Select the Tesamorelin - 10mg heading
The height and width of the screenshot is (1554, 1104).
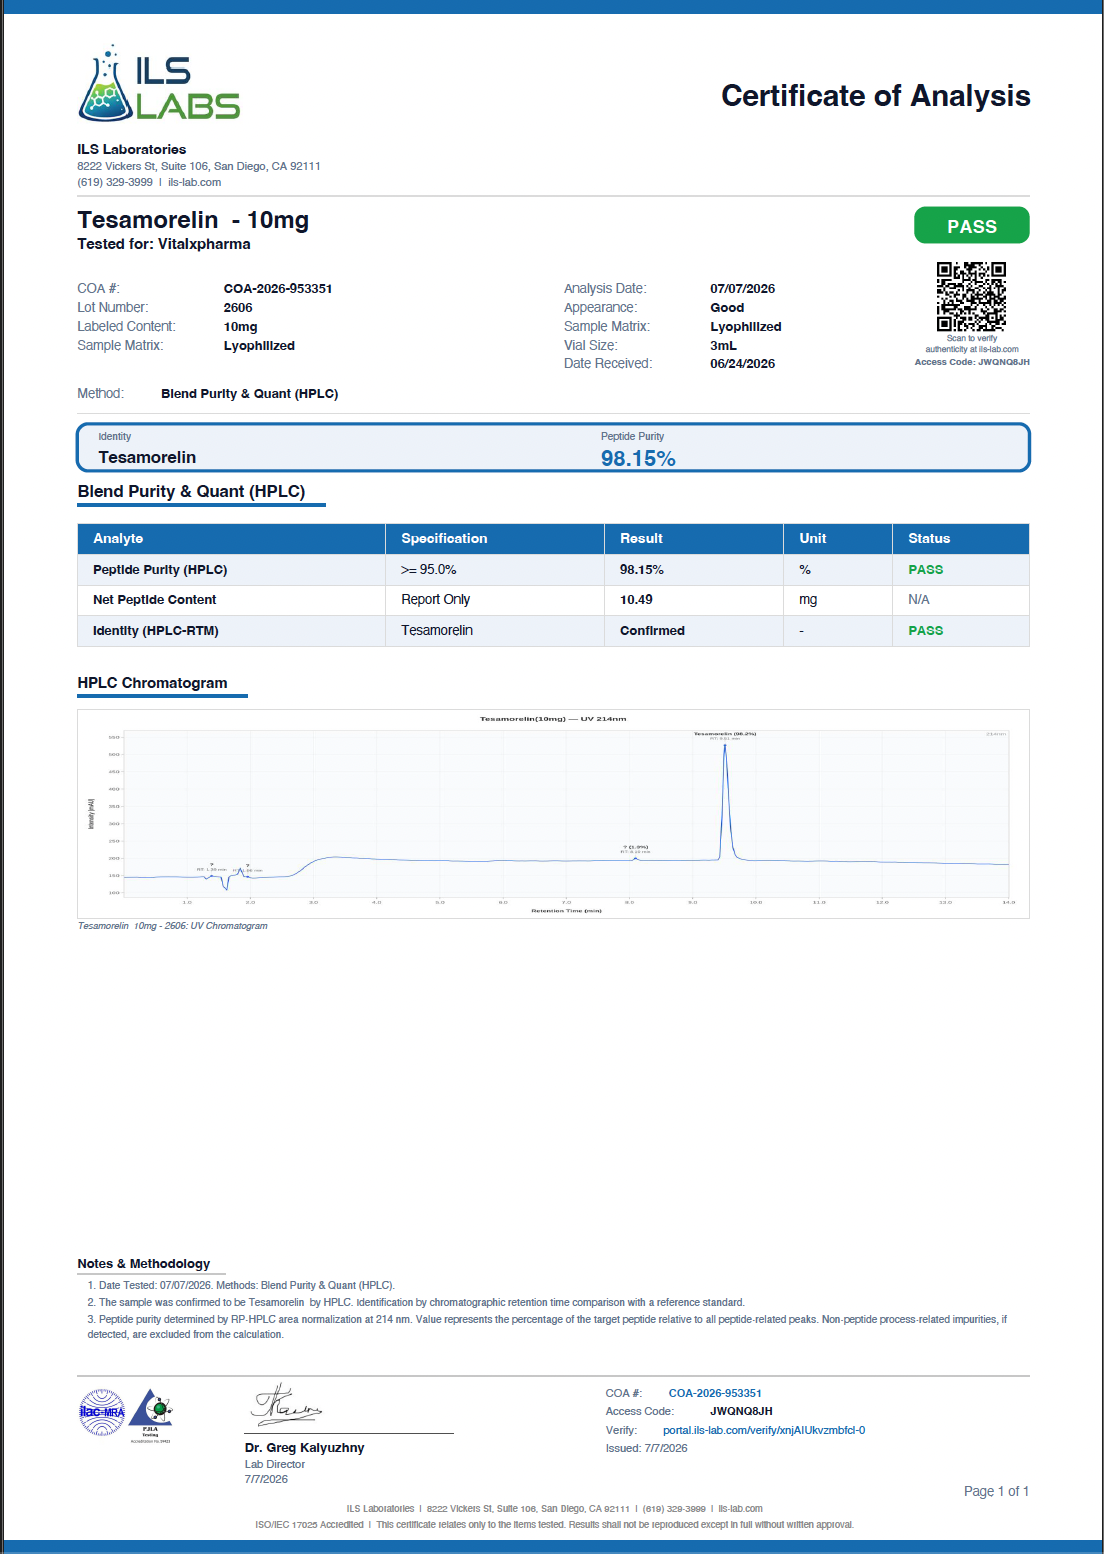[x=193, y=220]
